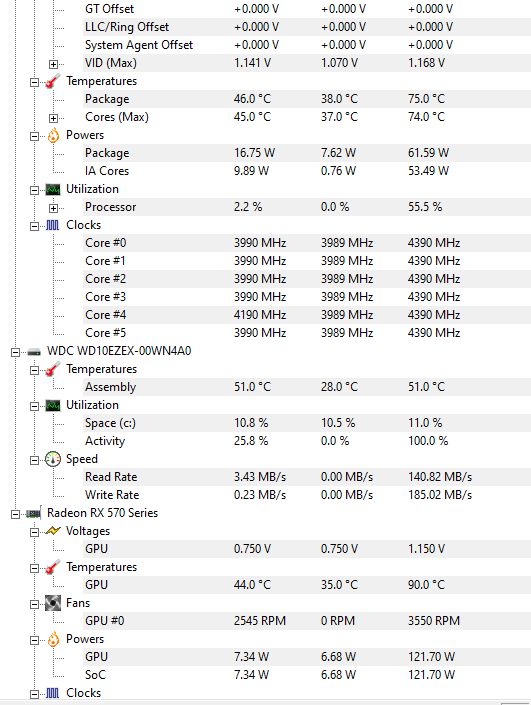Click the lightning icon beside Voltages
This screenshot has height=705, width=531.
click(x=53, y=531)
